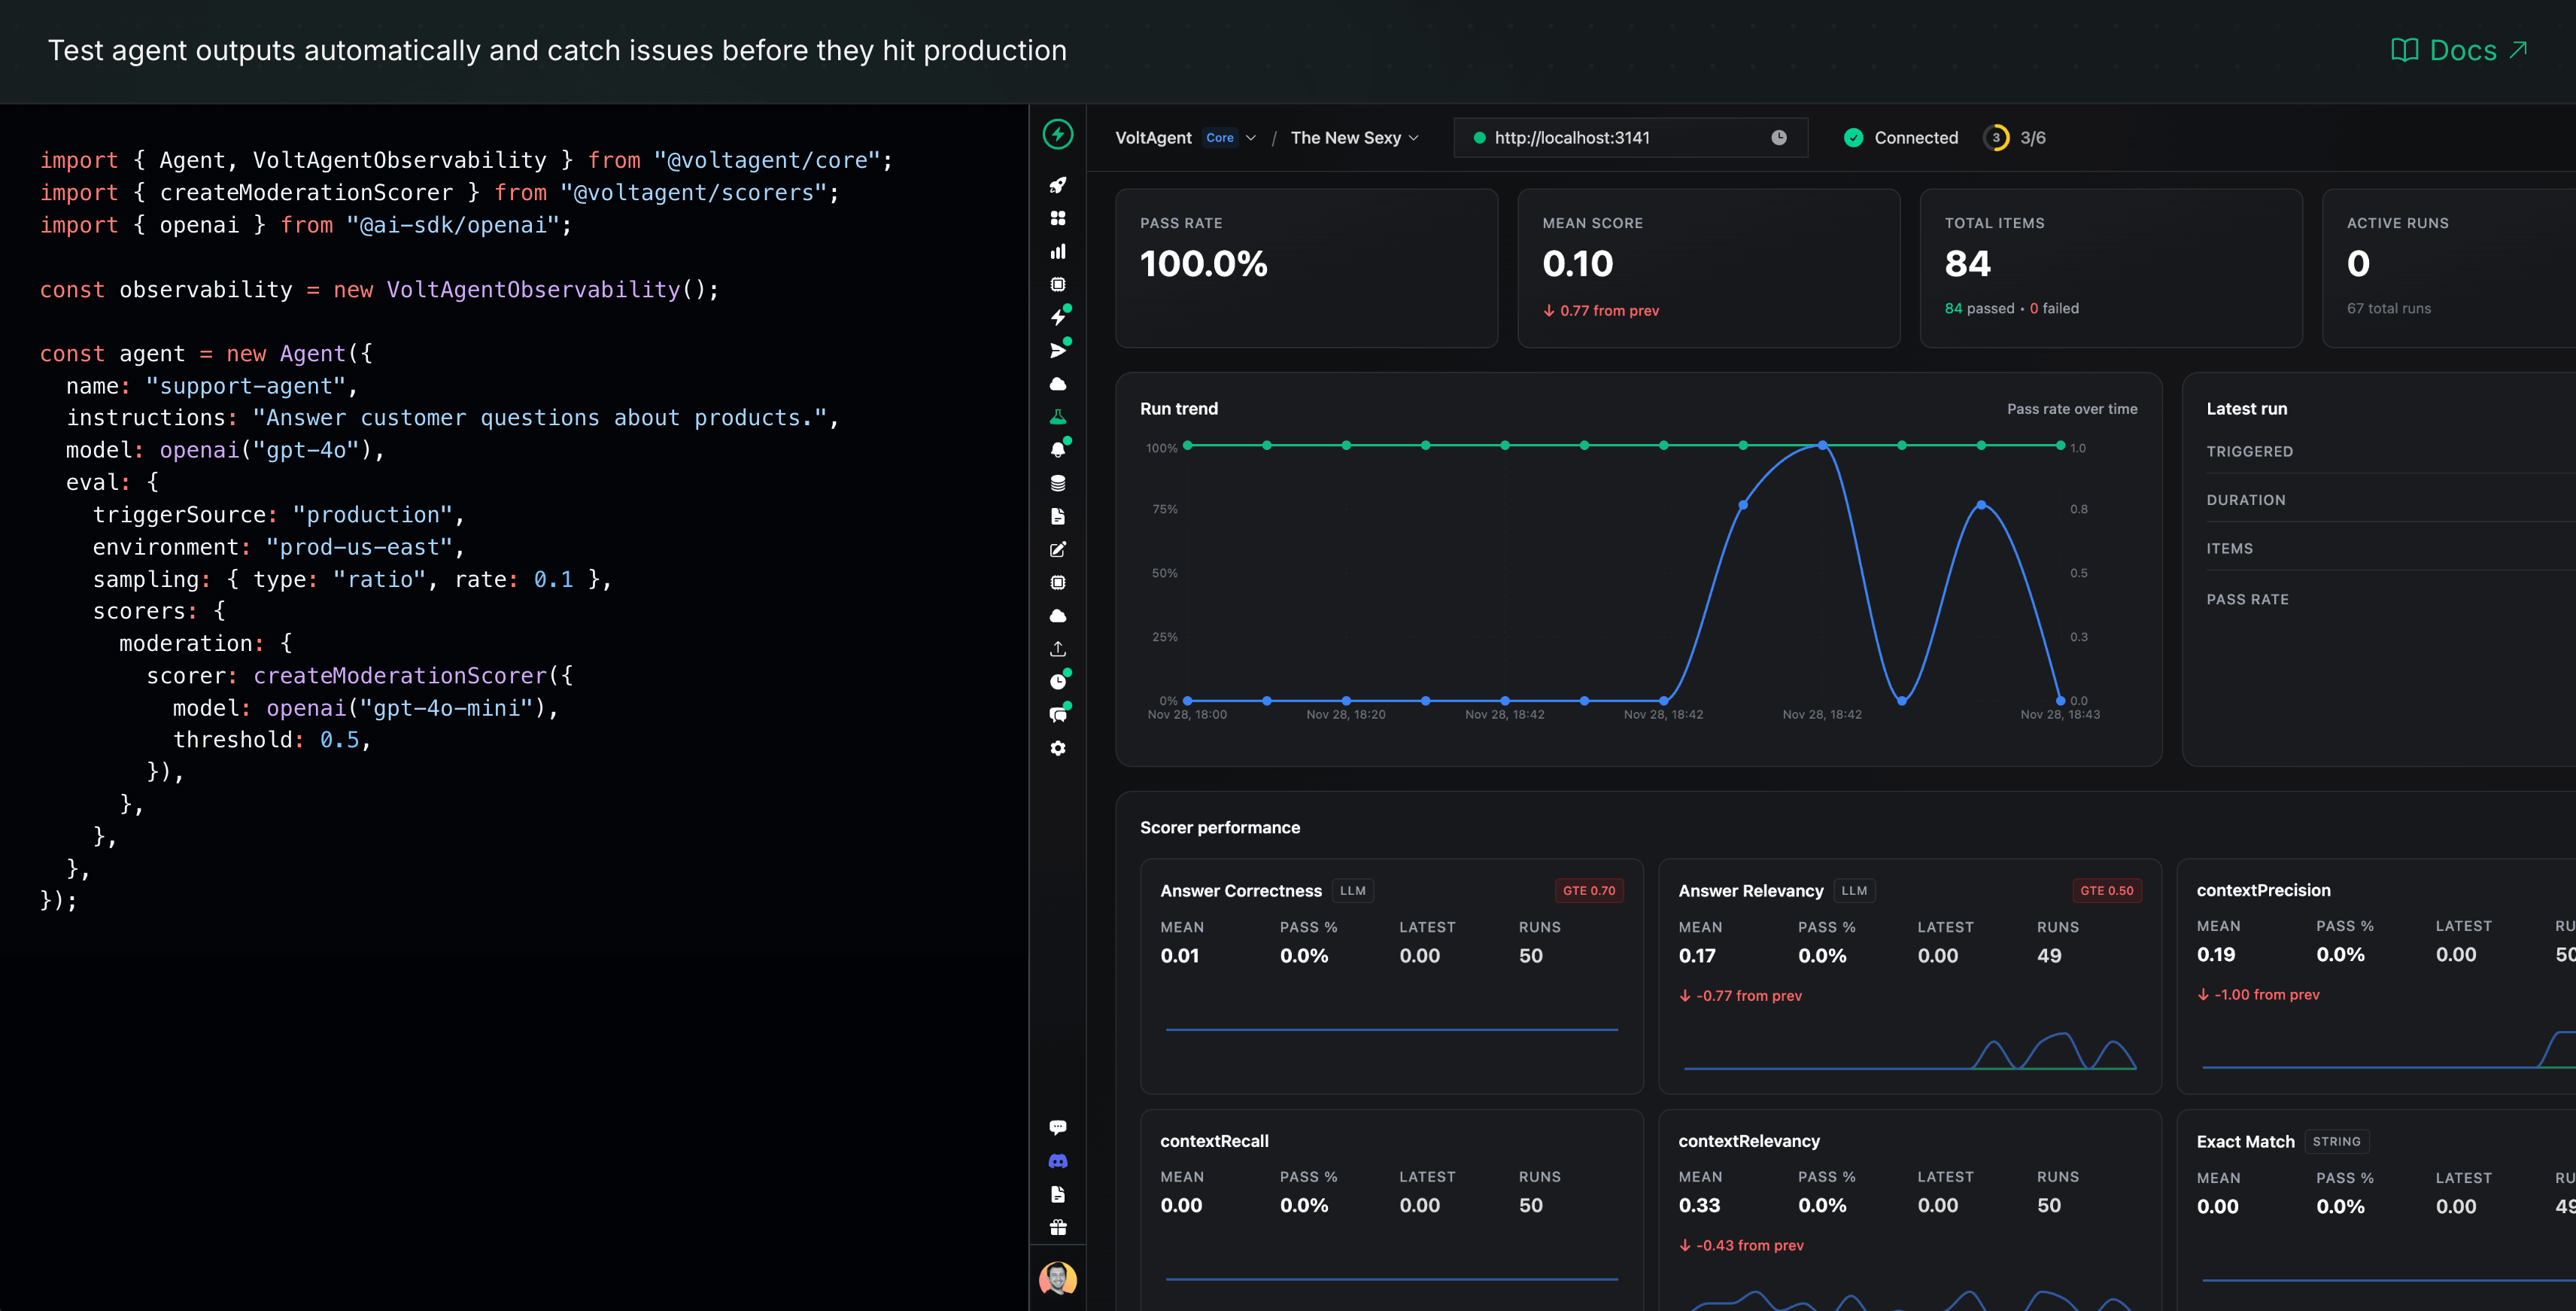Open the bar chart analytics icon
Viewport: 2576px width, 1311px height.
coord(1057,251)
